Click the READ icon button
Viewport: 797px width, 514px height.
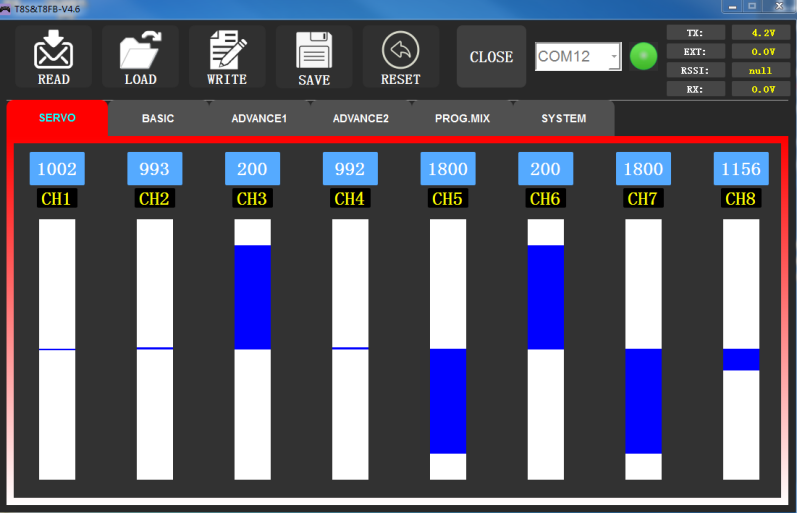(53, 56)
